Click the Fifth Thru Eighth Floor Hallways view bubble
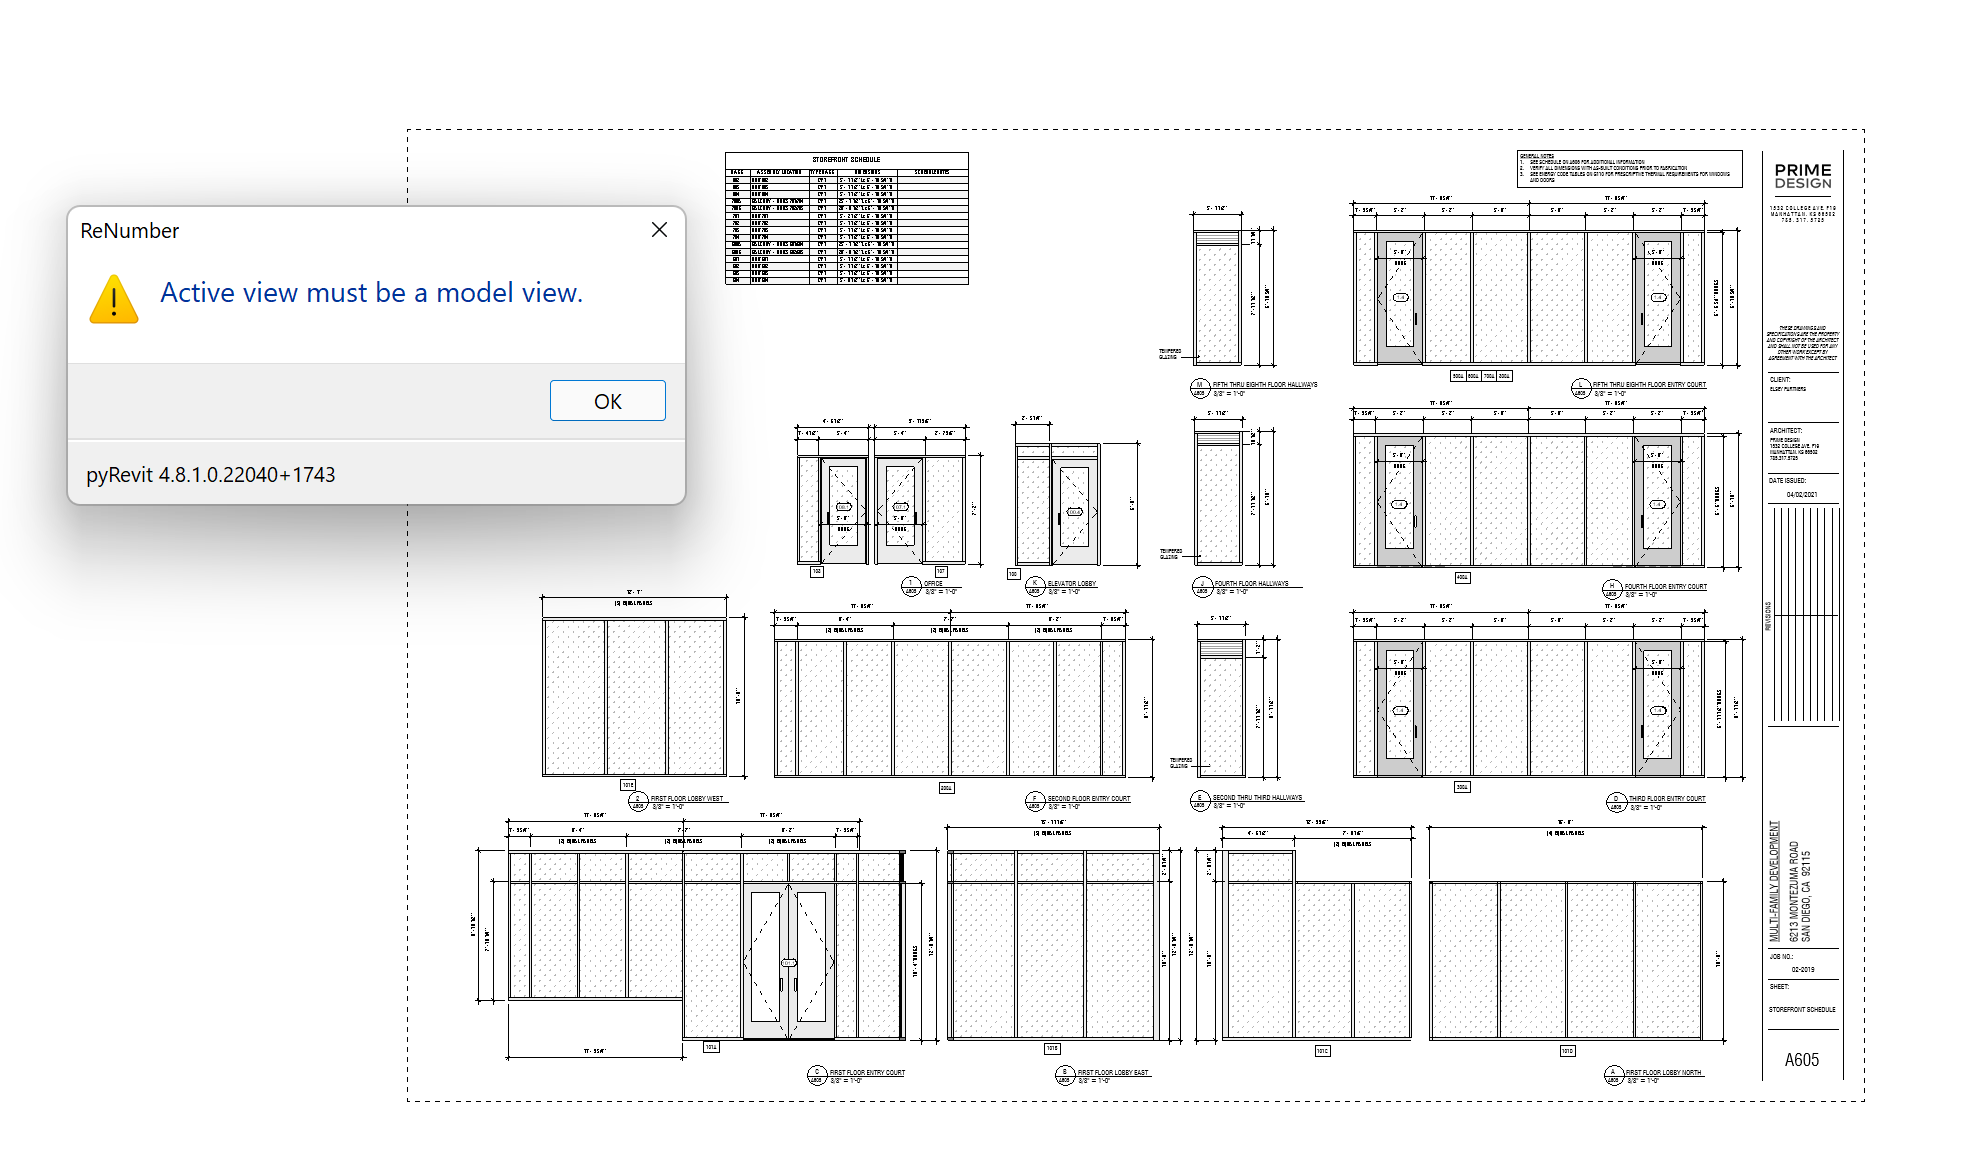Screen dimensions: 1973x1163 click(1200, 387)
